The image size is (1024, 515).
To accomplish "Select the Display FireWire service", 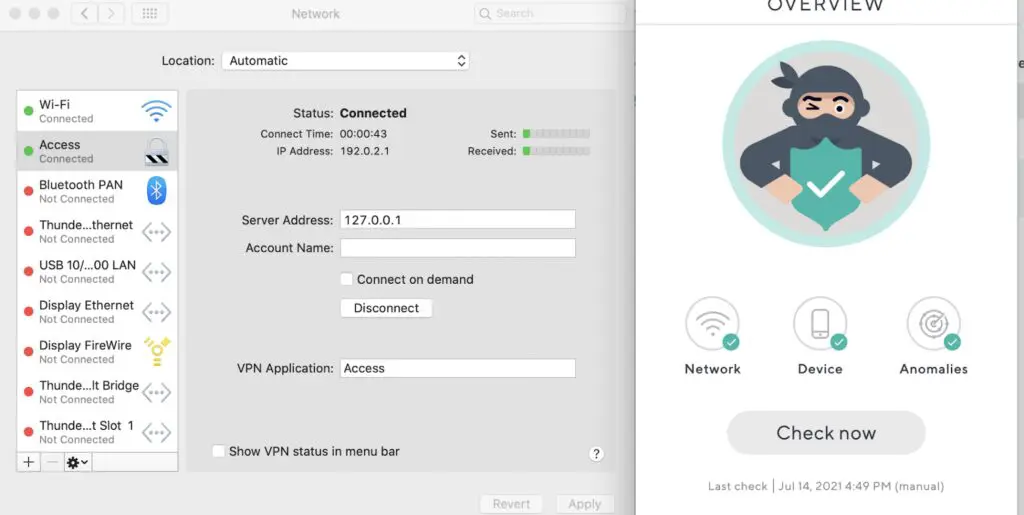I will coord(97,352).
